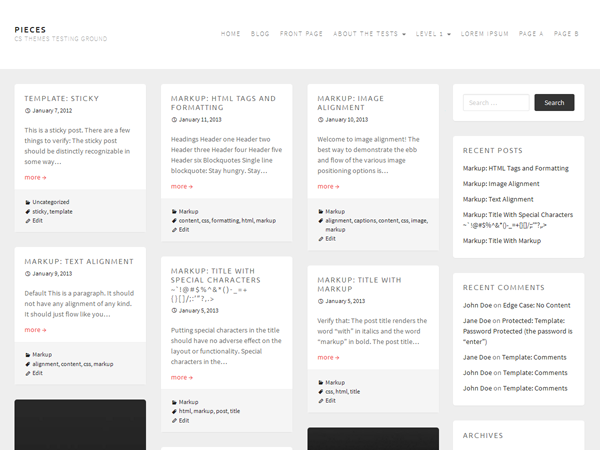Viewport: 600px width, 450px height.
Task: Click pencil icon on Text Alignment post
Action: coord(28,373)
